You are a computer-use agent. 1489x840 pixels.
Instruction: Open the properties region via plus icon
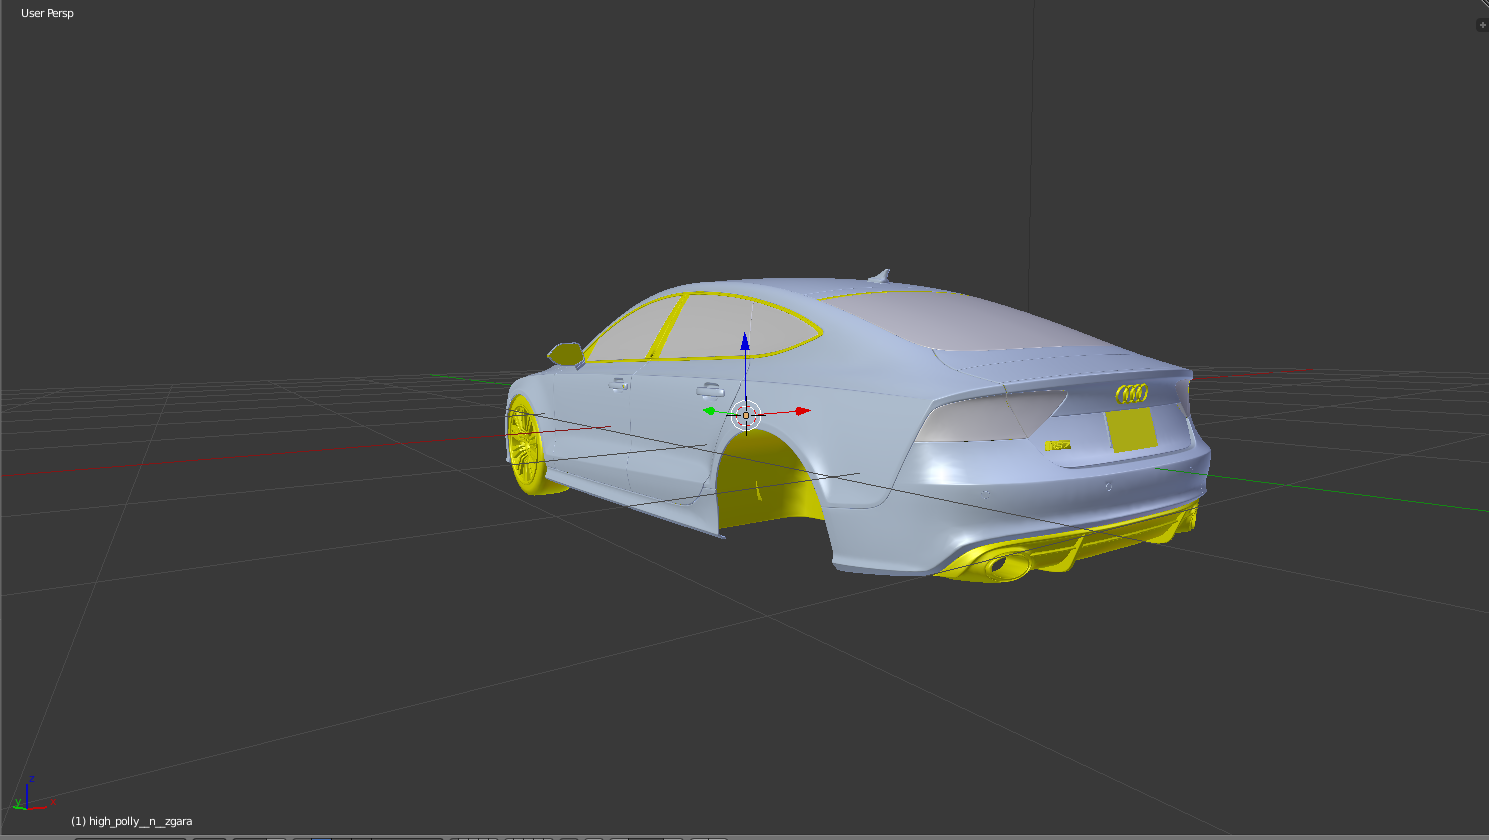tap(1482, 25)
